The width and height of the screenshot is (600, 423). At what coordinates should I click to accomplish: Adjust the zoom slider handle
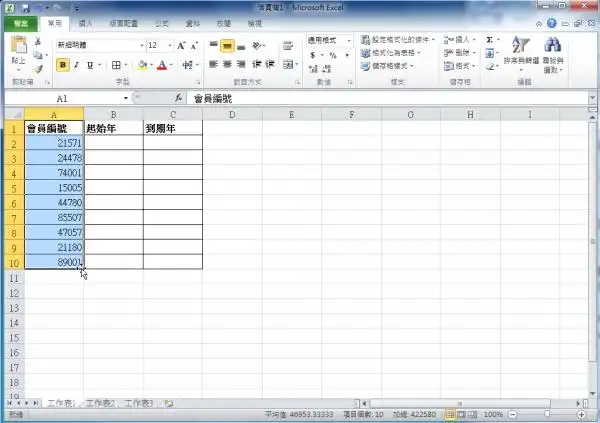[x=547, y=414]
